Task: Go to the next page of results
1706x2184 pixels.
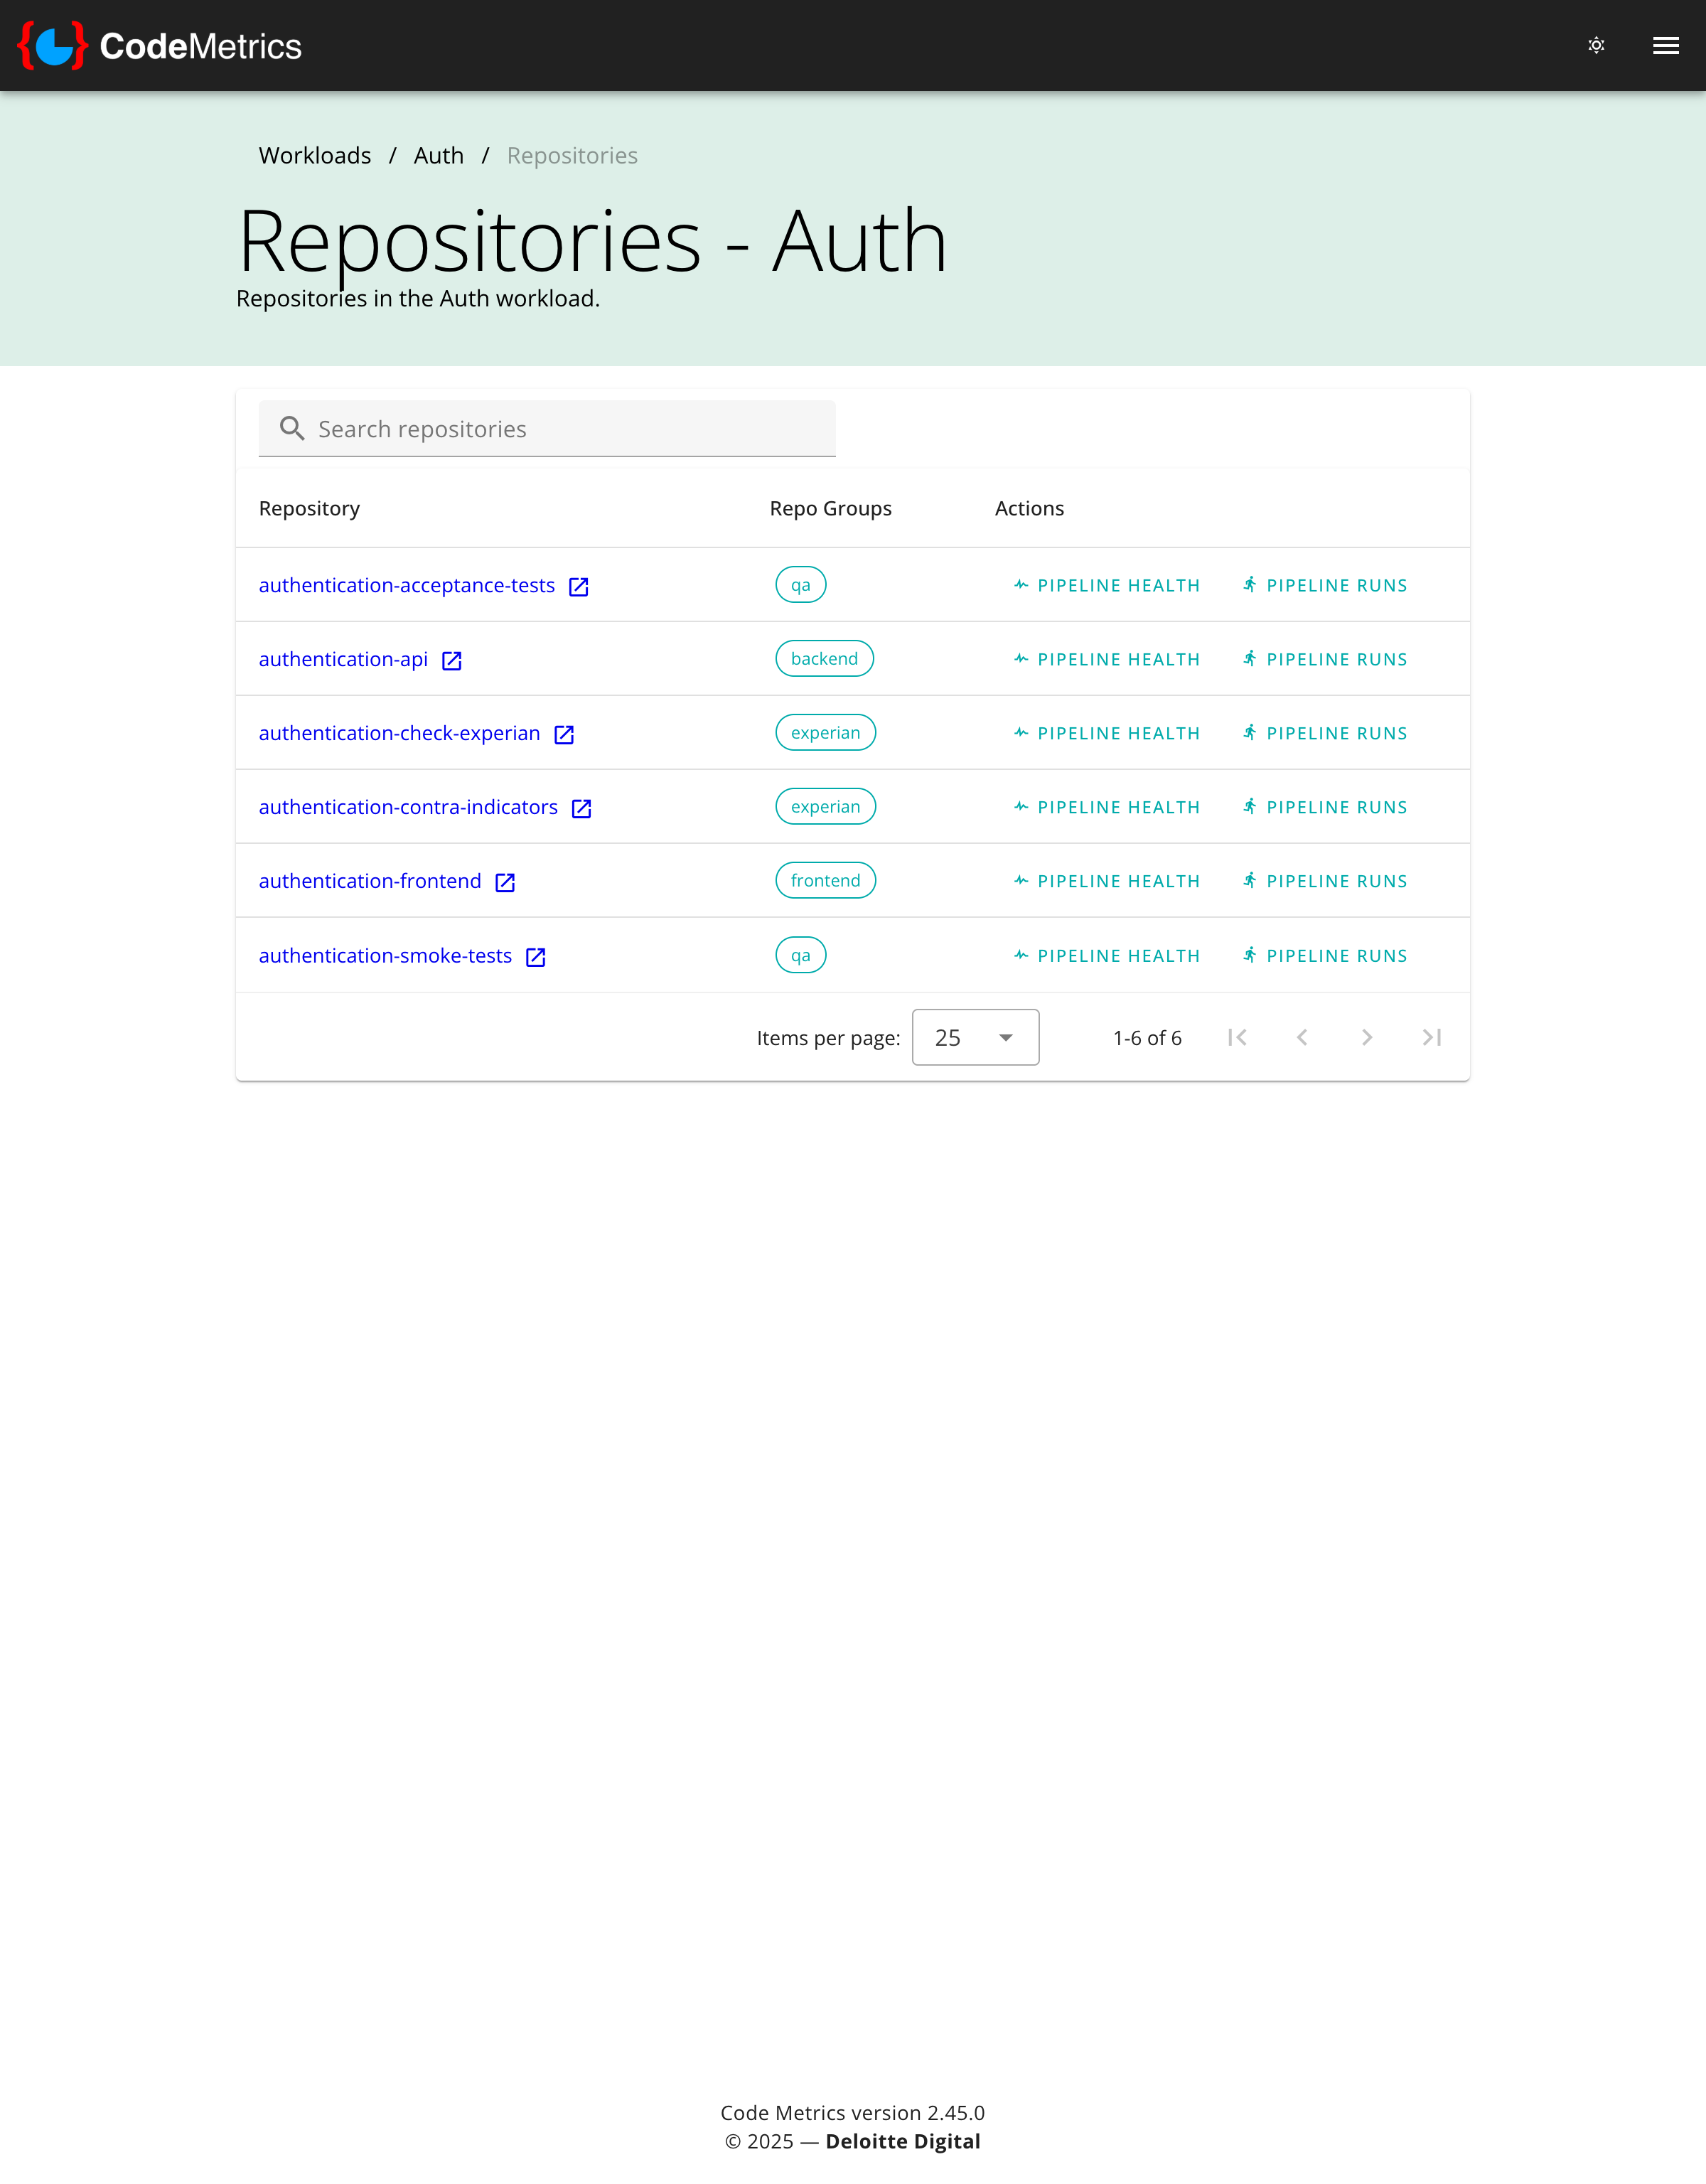Action: (x=1366, y=1037)
